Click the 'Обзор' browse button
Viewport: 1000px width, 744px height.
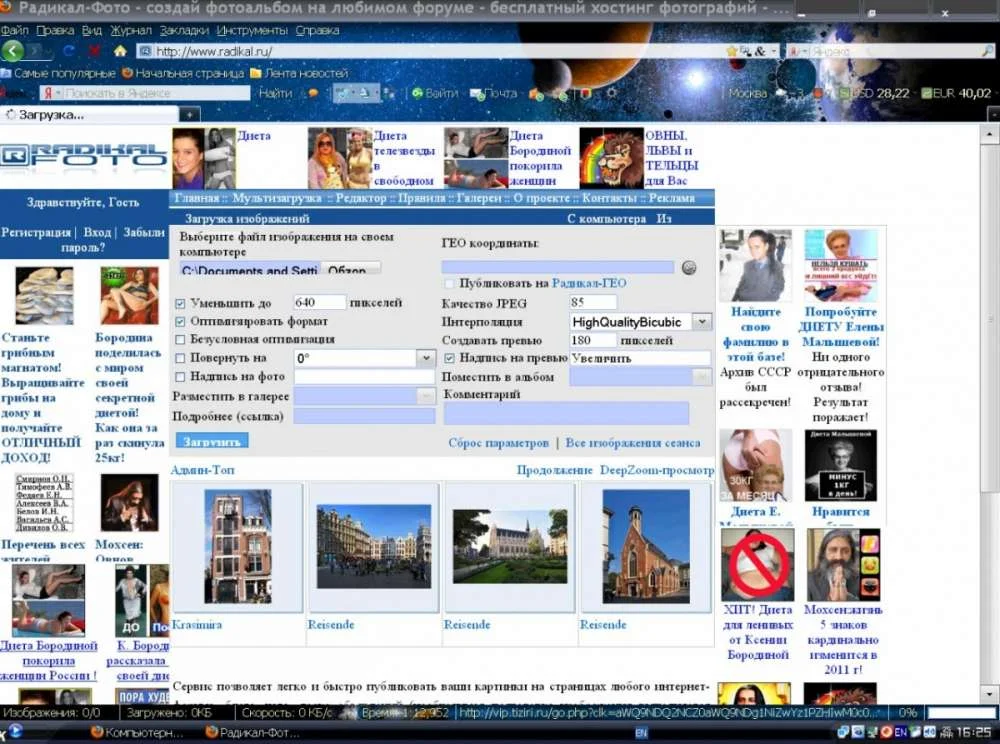click(x=351, y=268)
